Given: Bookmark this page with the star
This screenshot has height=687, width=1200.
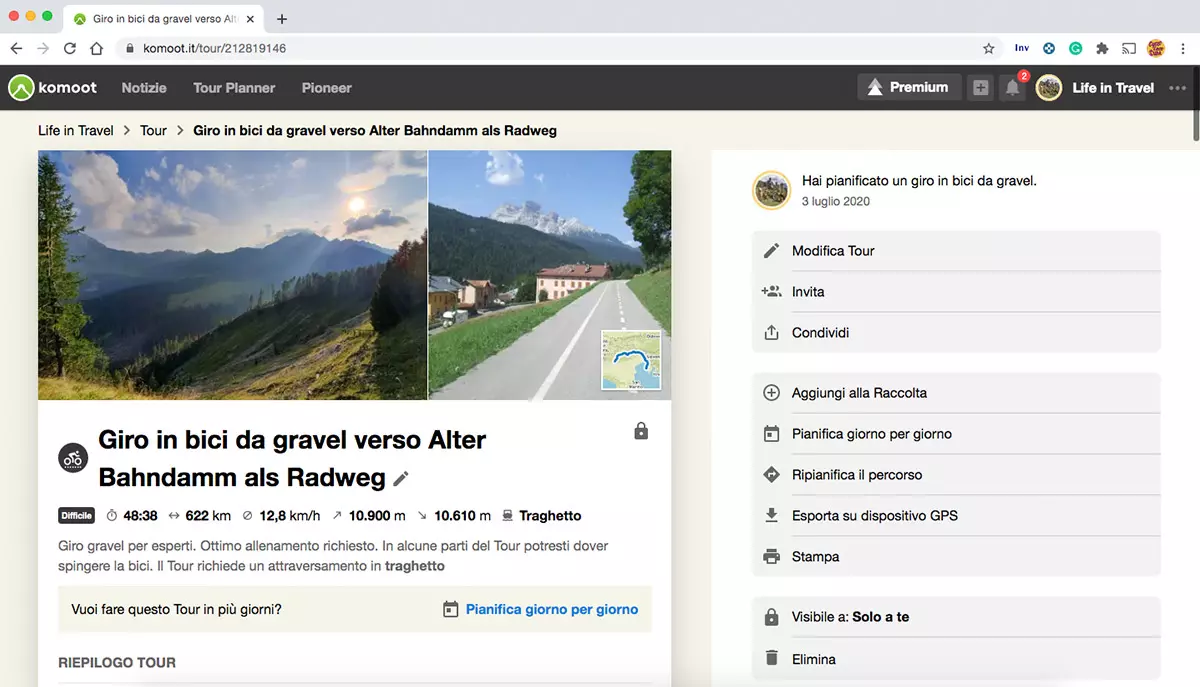Looking at the screenshot, I should click(989, 48).
